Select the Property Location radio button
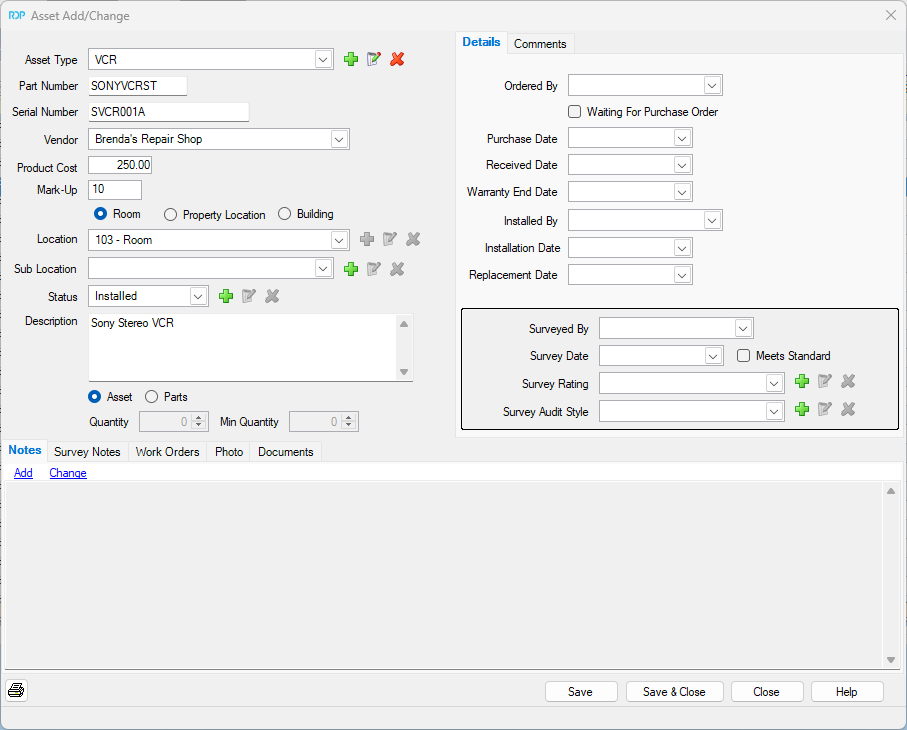The image size is (907, 730). point(170,215)
